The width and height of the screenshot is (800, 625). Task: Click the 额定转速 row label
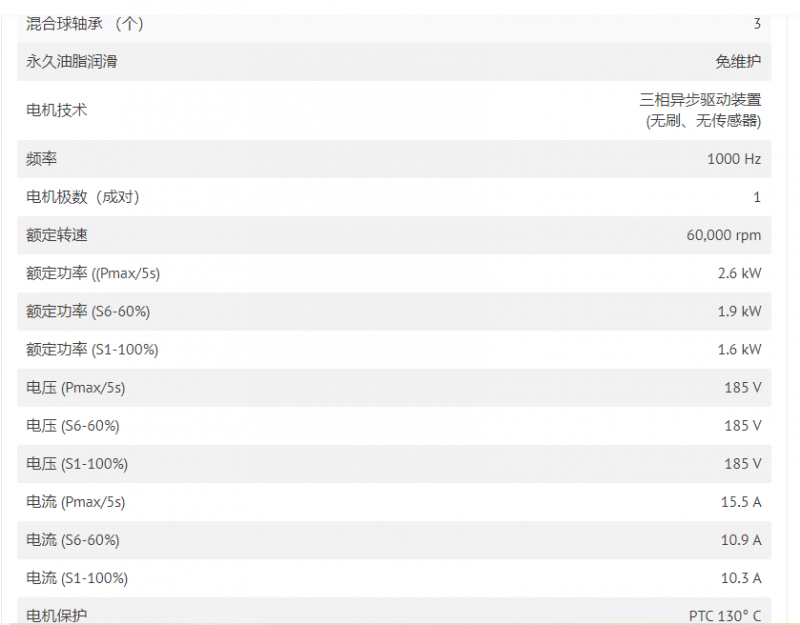click(x=57, y=235)
